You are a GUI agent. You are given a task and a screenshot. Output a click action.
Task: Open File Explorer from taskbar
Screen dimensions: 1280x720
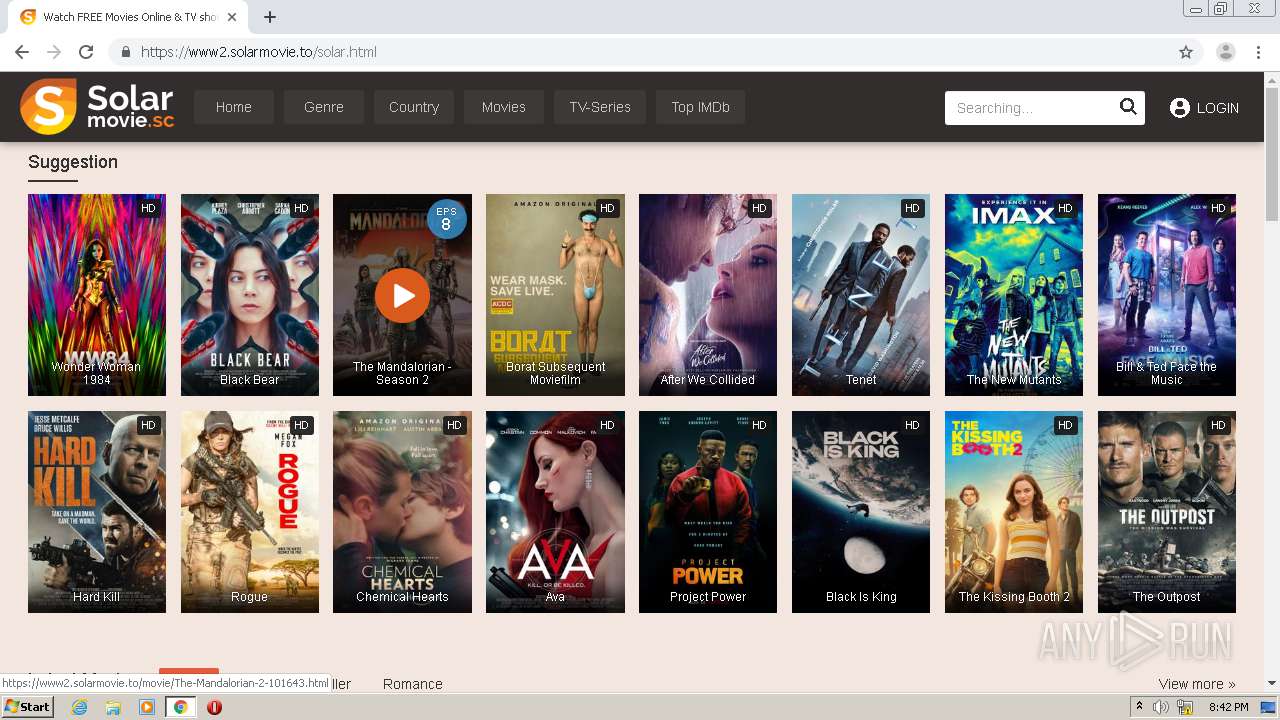pos(113,707)
